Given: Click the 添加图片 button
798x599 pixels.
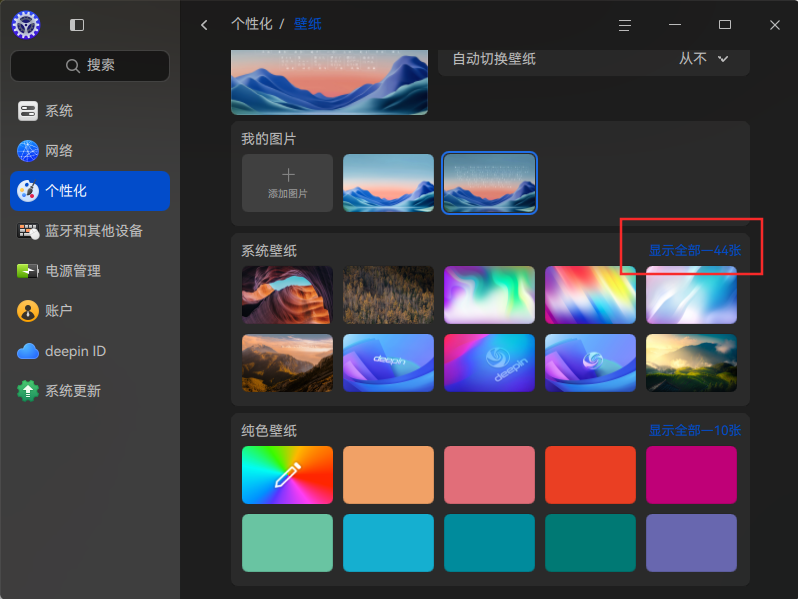Looking at the screenshot, I should pyautogui.click(x=288, y=183).
